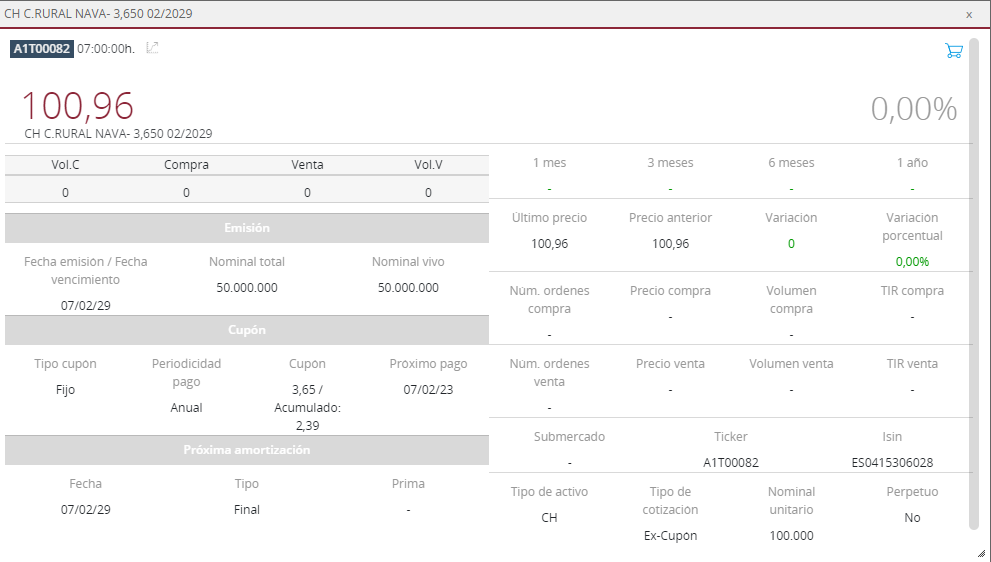Click the Cupón section header

click(x=246, y=330)
